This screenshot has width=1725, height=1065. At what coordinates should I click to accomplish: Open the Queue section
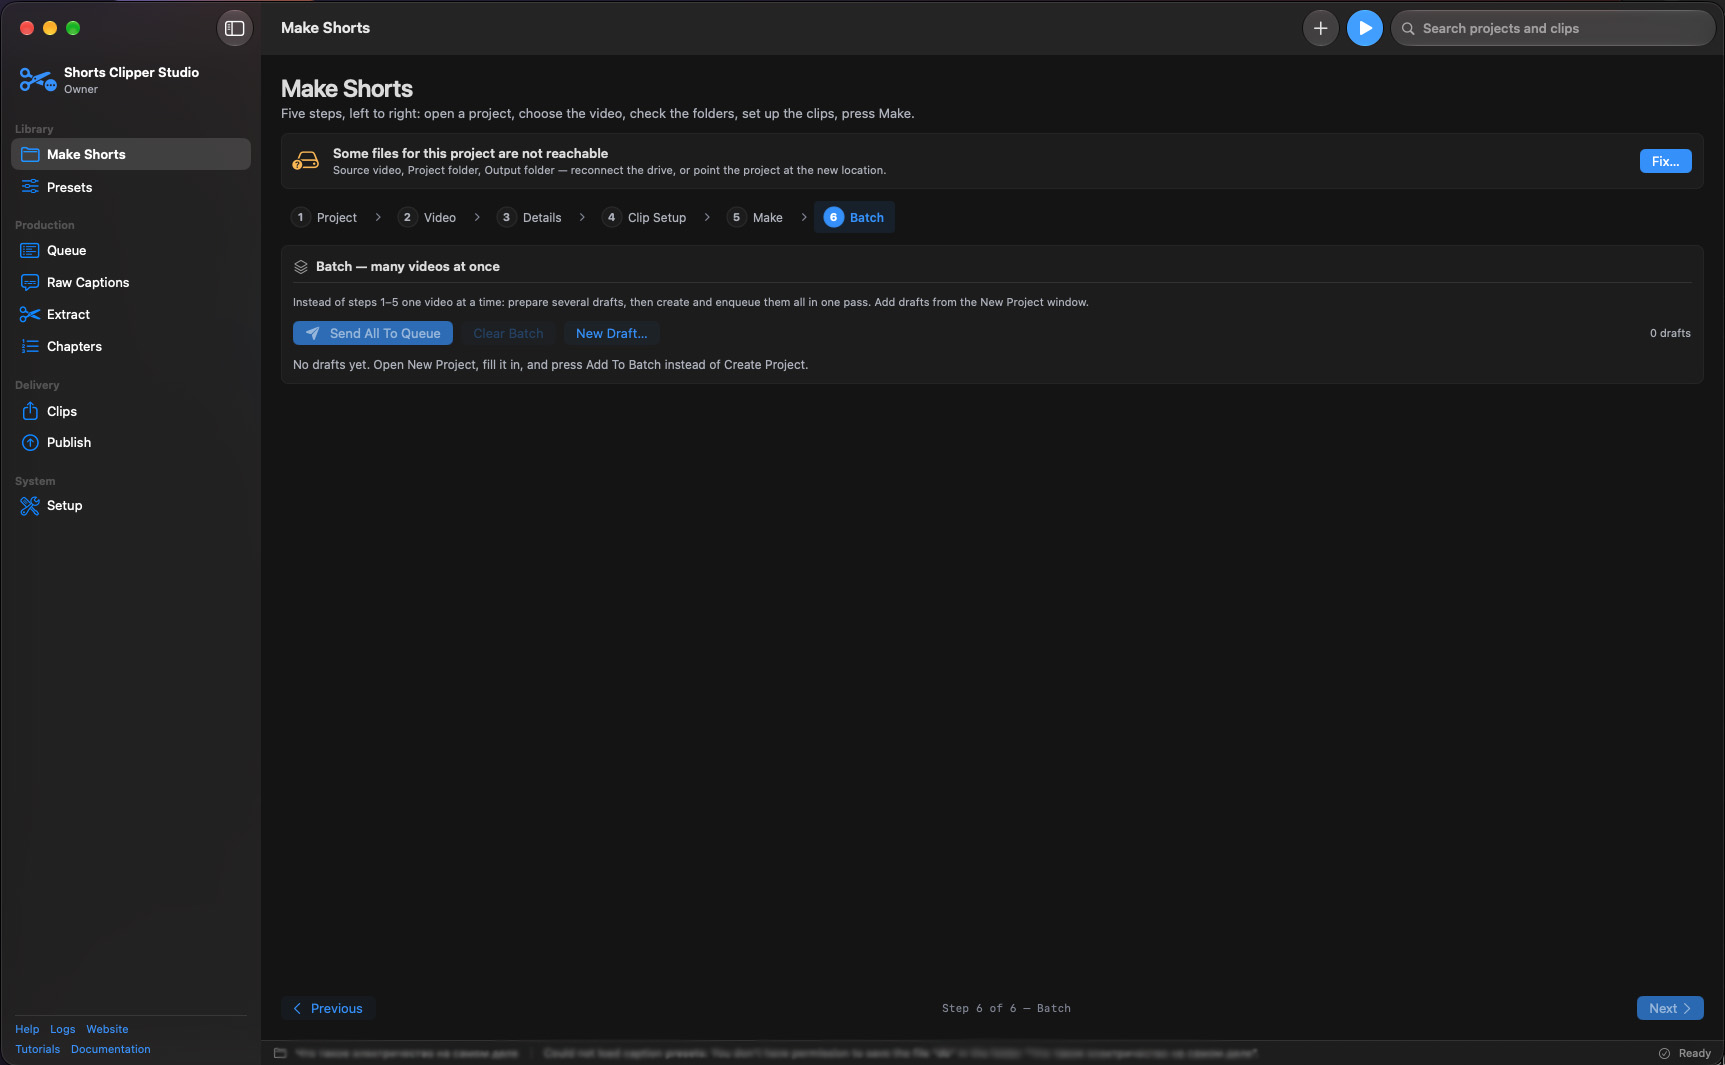(131, 250)
